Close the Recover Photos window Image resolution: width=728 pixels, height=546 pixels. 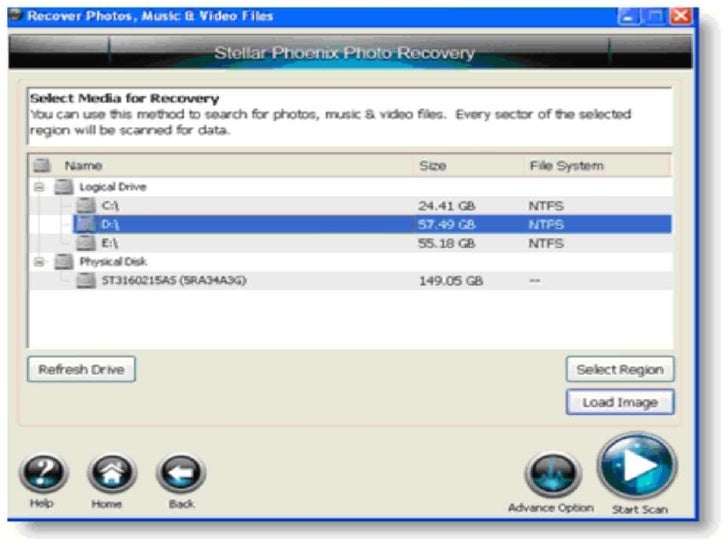(x=681, y=16)
